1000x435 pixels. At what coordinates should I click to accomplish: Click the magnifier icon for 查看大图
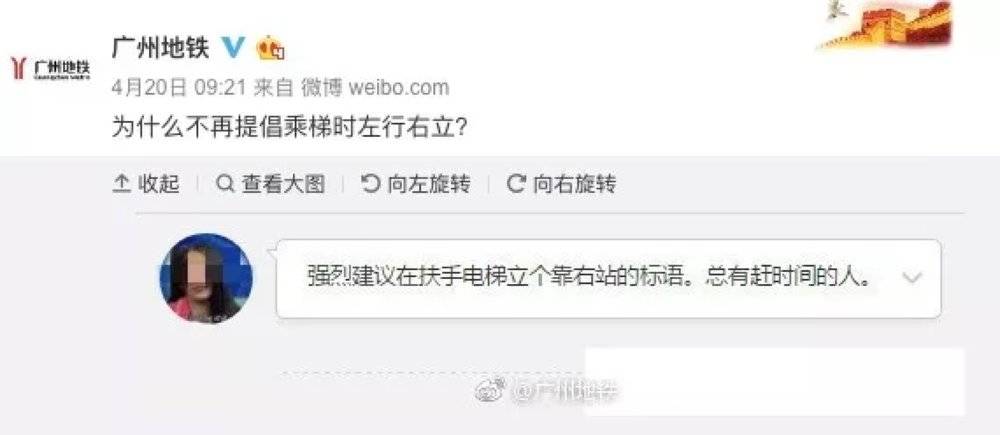click(224, 184)
